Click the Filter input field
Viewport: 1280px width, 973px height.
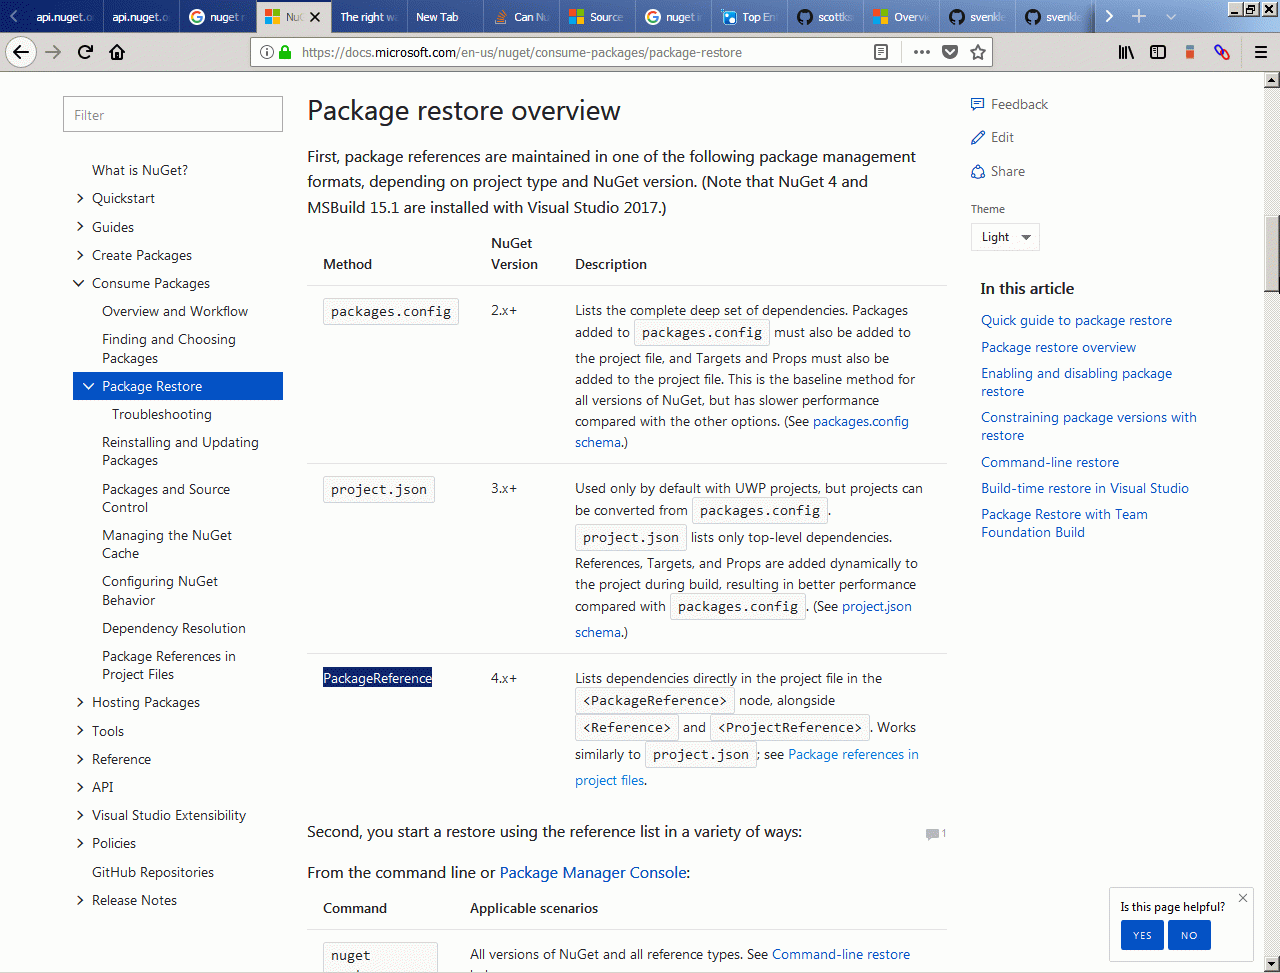click(x=173, y=115)
